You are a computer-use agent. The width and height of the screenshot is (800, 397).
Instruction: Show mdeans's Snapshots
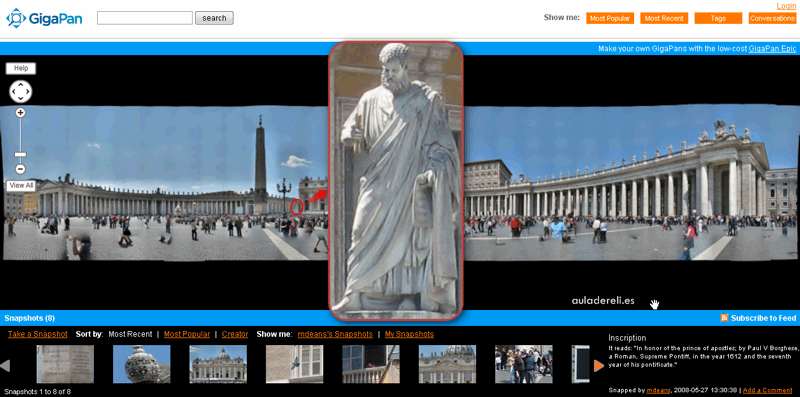[335, 334]
